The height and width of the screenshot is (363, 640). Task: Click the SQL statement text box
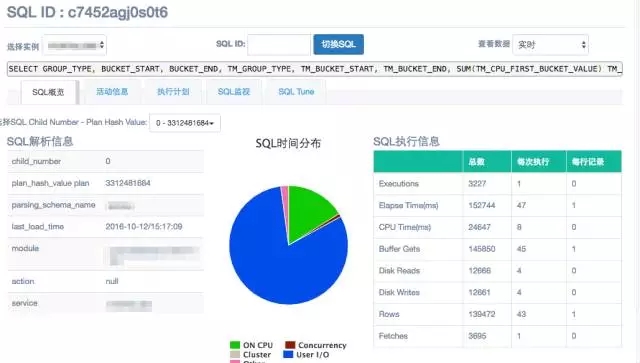tap(315, 69)
